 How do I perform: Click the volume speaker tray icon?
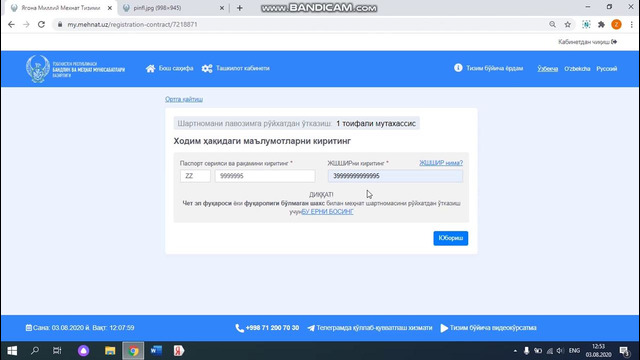click(560, 351)
